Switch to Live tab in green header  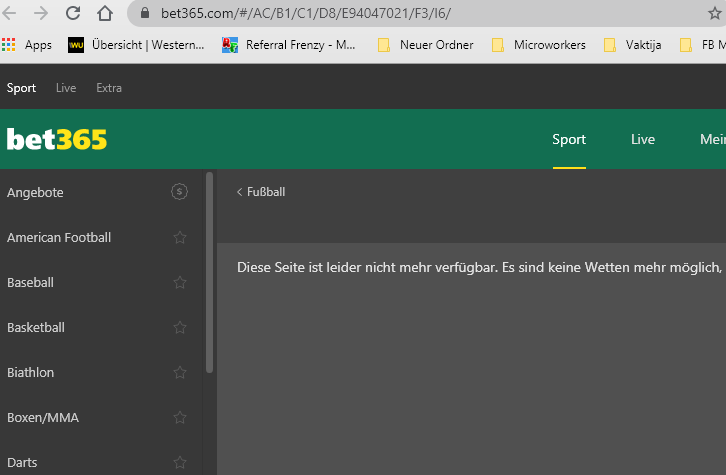tap(643, 139)
